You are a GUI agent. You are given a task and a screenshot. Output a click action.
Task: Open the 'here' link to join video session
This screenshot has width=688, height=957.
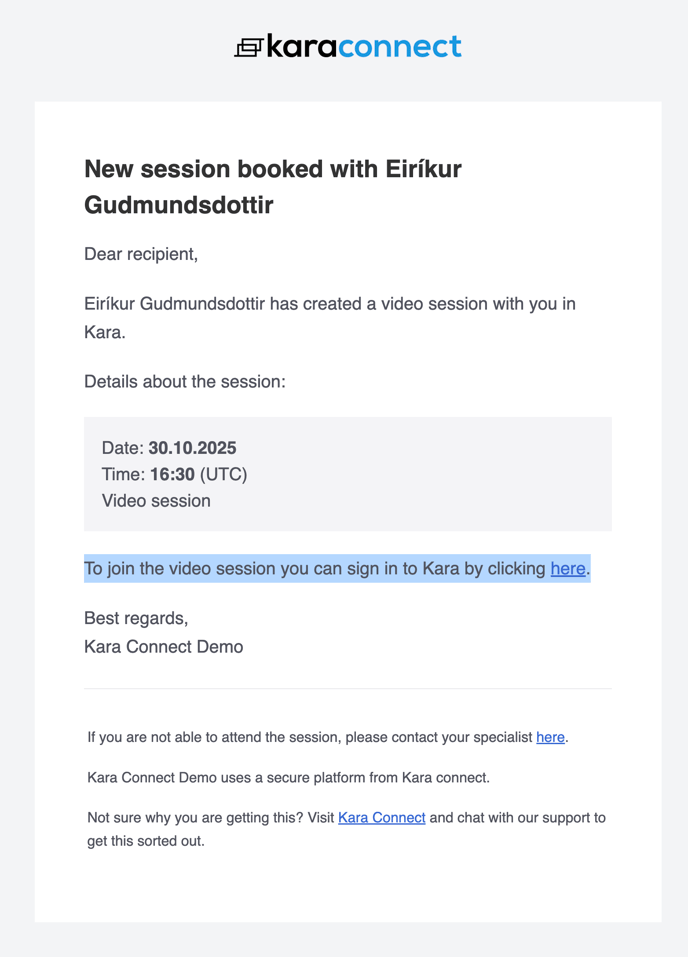point(568,569)
